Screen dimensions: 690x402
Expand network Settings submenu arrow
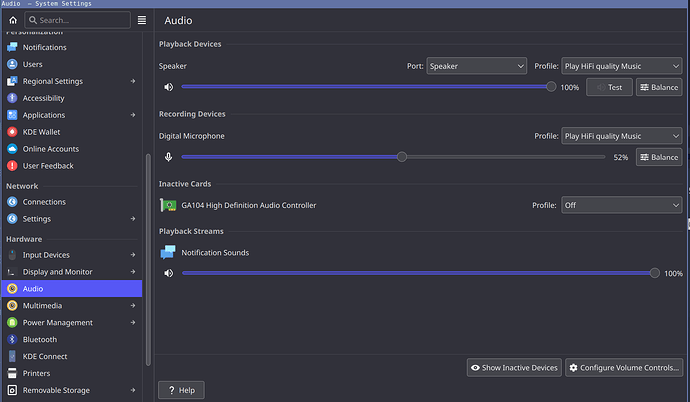(x=133, y=219)
